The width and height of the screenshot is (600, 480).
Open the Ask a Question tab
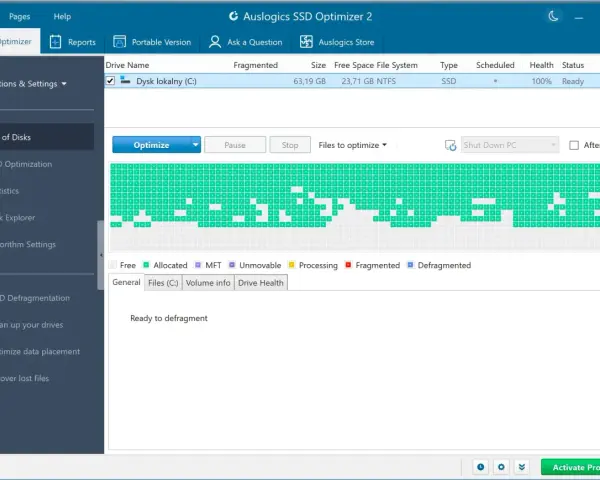[246, 42]
